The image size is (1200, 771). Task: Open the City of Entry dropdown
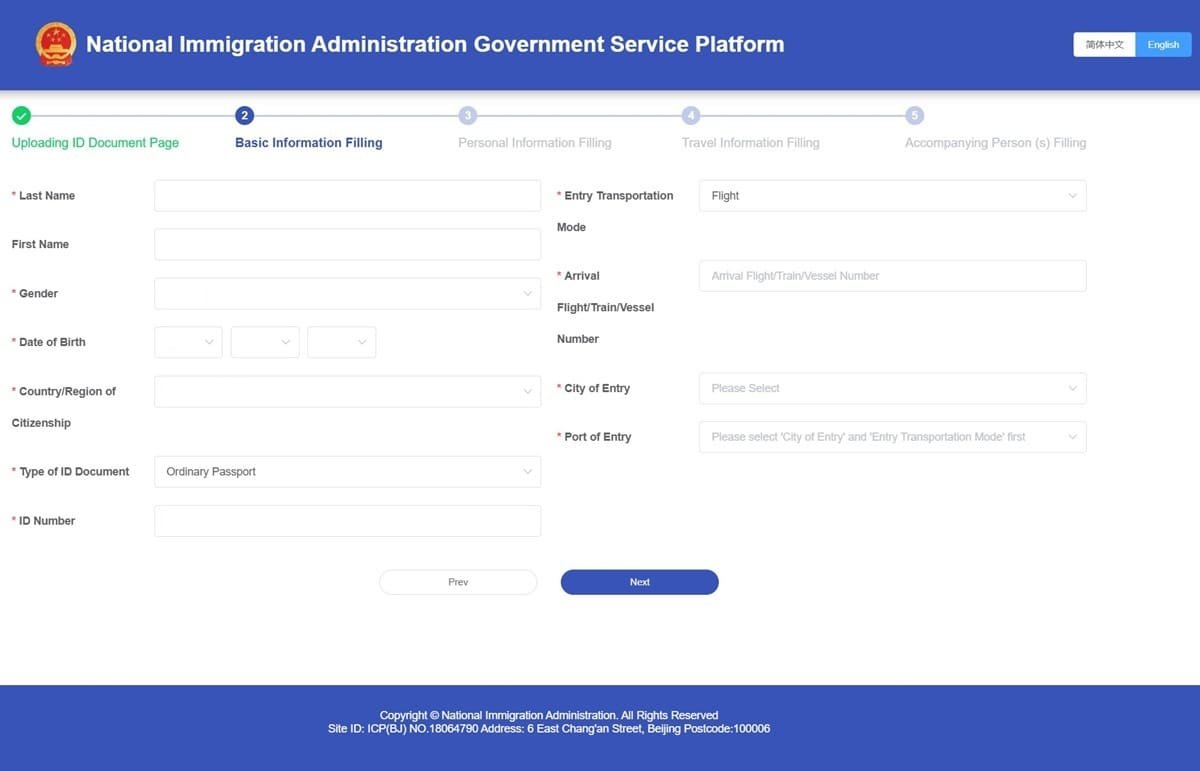pyautogui.click(x=892, y=388)
